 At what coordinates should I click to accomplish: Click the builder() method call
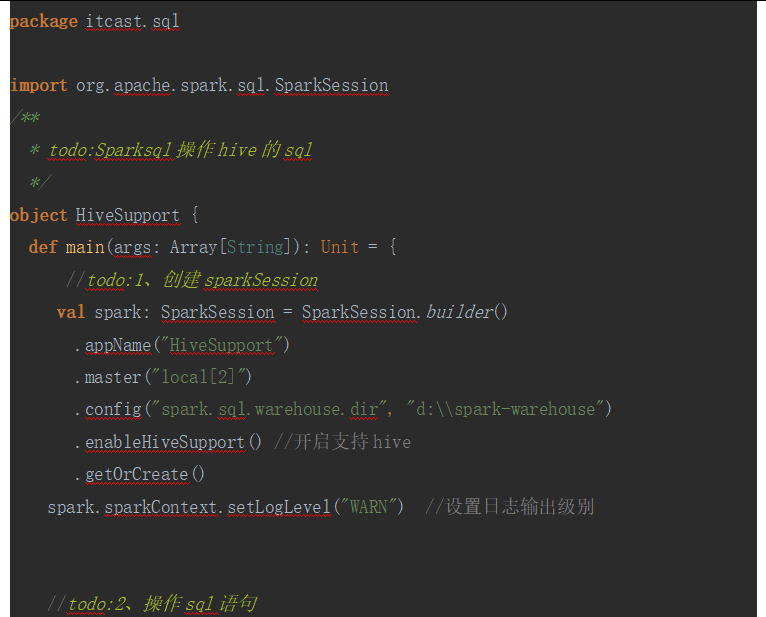(x=467, y=312)
